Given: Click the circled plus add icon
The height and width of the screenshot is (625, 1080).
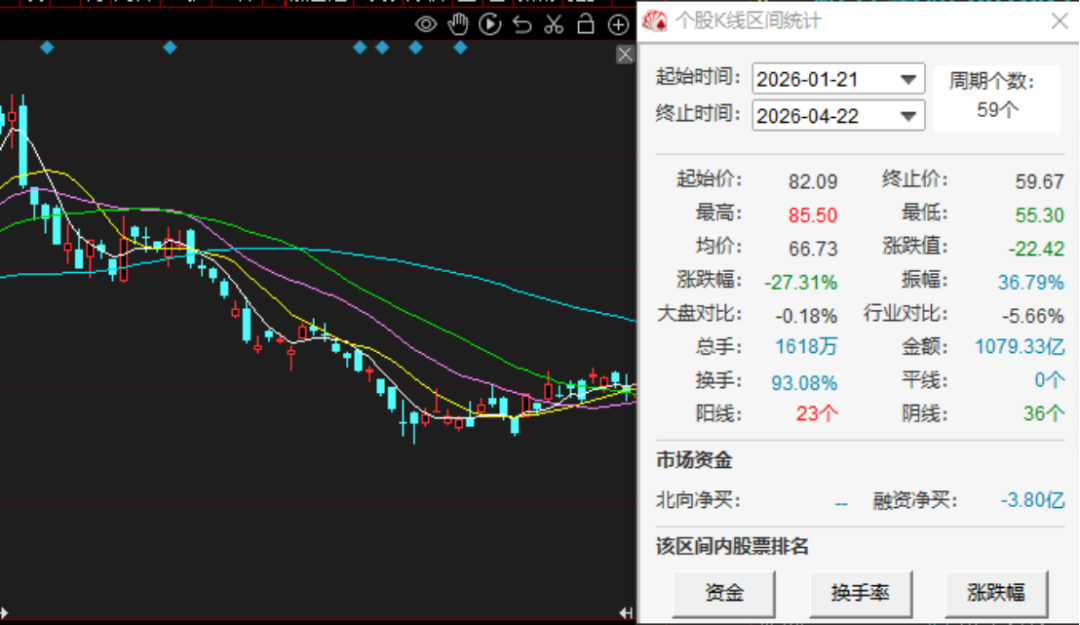Looking at the screenshot, I should pos(618,25).
